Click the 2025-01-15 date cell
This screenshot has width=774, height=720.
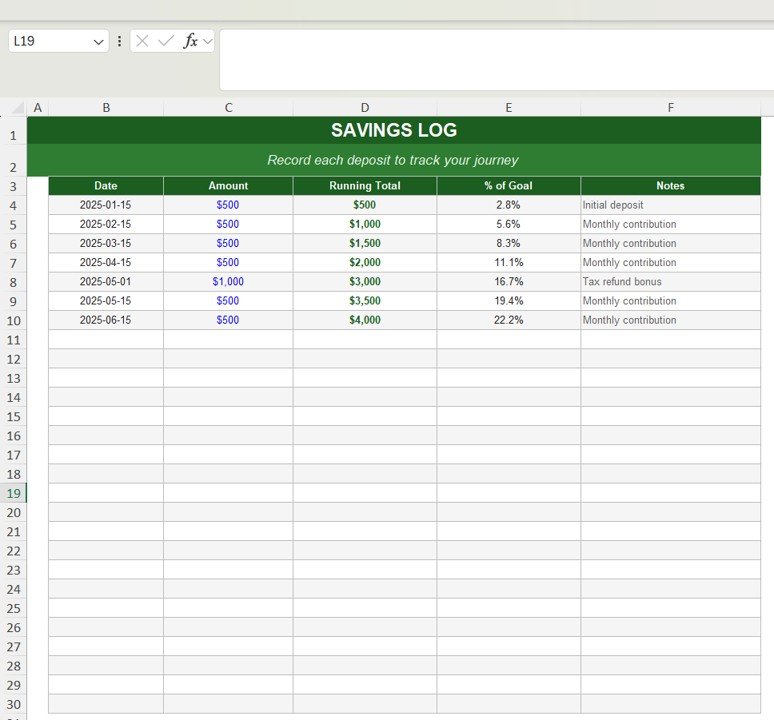pos(105,205)
